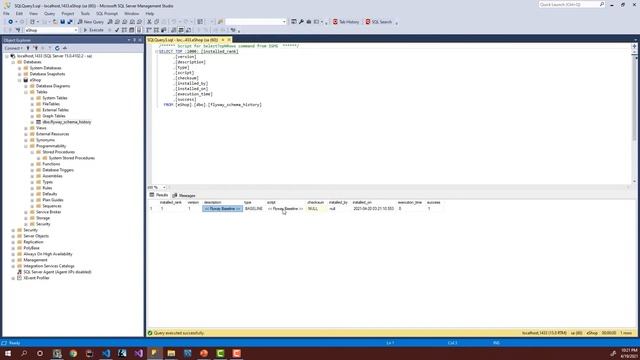This screenshot has height=360, width=640.
Task: Click the disconnect plug icon
Action: pos(36,48)
